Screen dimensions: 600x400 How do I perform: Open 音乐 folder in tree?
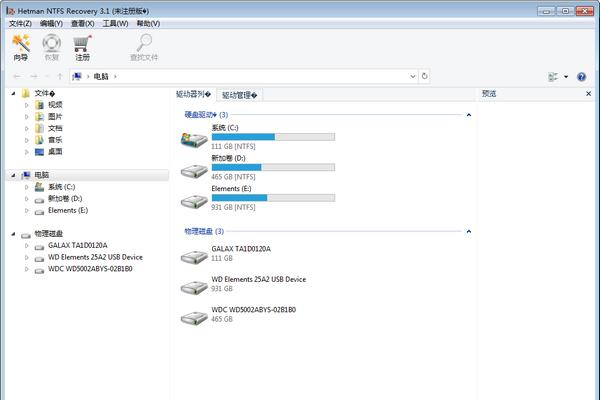click(55, 140)
